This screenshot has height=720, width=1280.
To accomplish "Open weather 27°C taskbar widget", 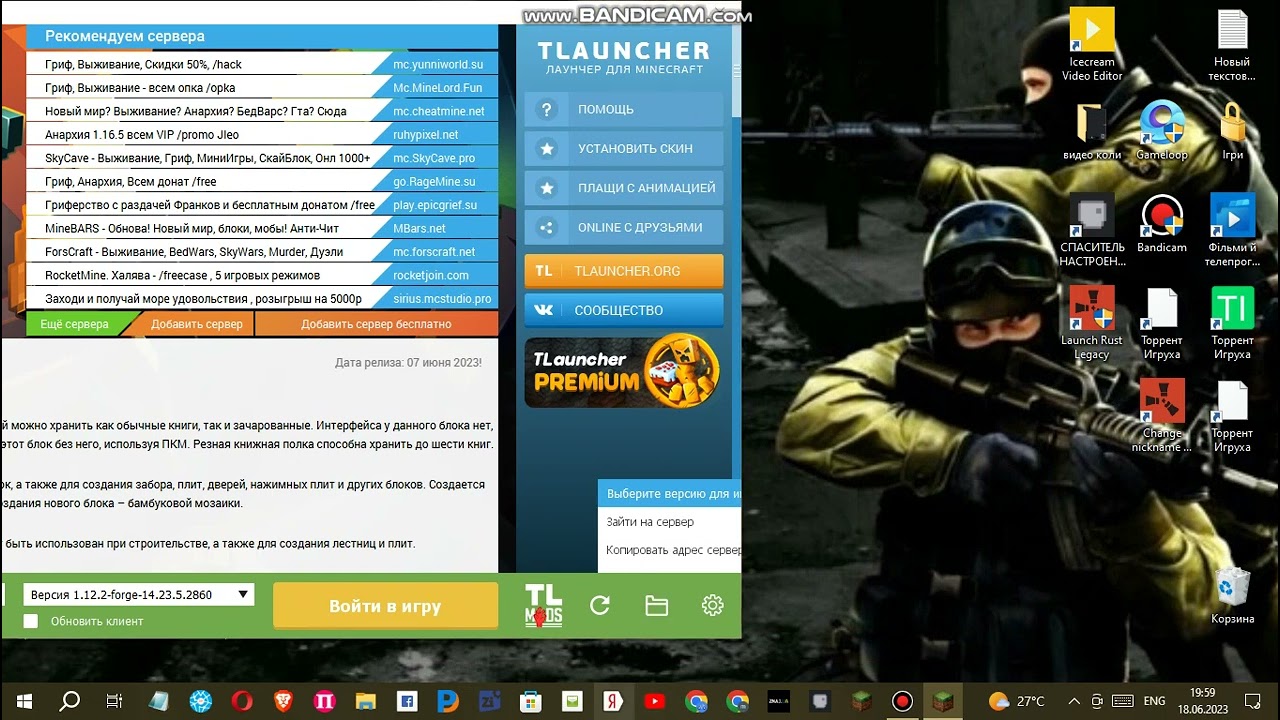I will click(x=1017, y=701).
